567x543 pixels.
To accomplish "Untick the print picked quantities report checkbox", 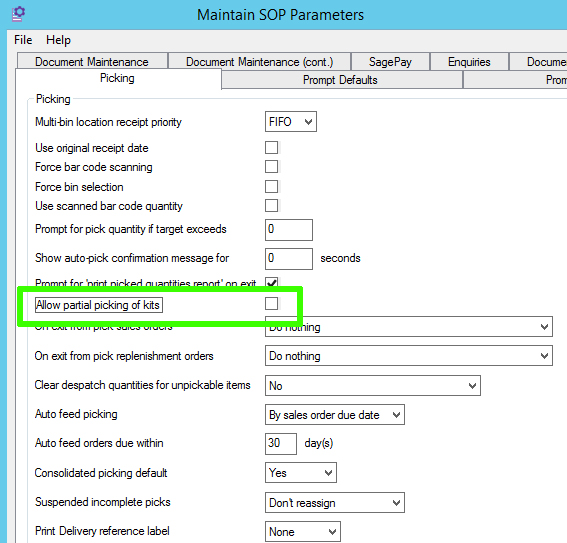I will tap(272, 282).
